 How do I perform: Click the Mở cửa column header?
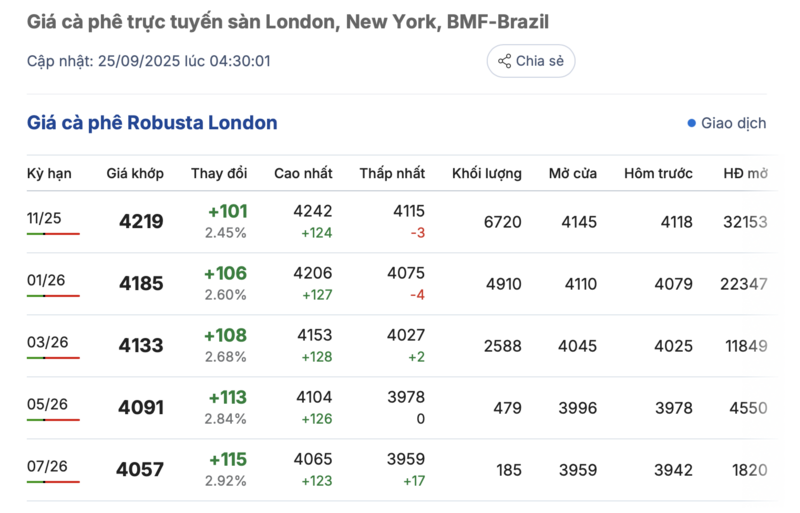[572, 173]
